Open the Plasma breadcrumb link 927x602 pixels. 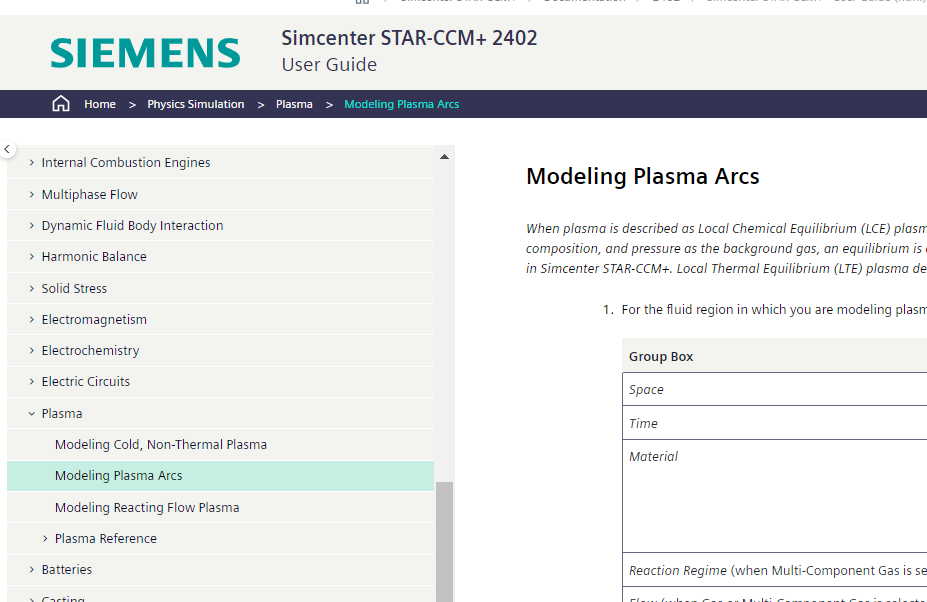tap(294, 104)
